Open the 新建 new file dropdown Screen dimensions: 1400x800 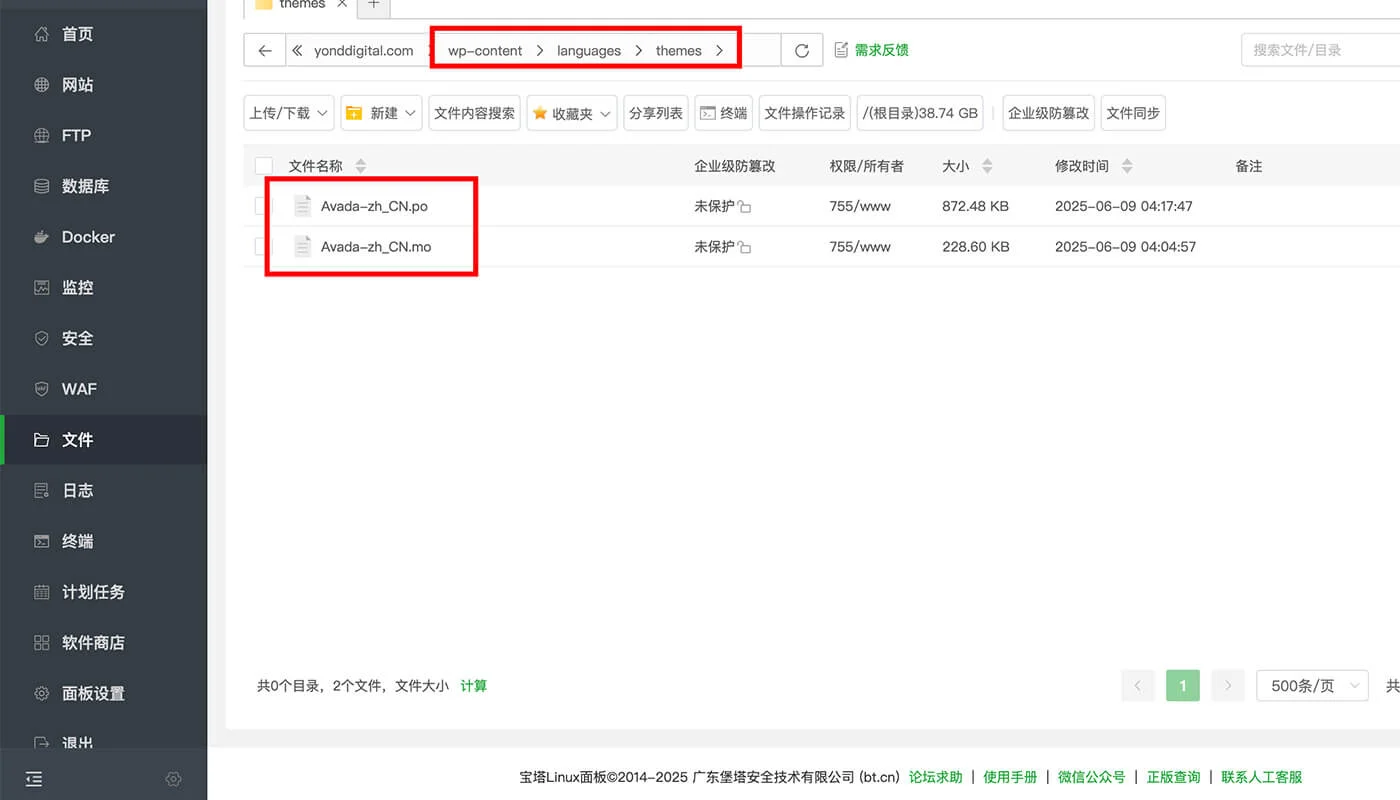pyautogui.click(x=381, y=113)
